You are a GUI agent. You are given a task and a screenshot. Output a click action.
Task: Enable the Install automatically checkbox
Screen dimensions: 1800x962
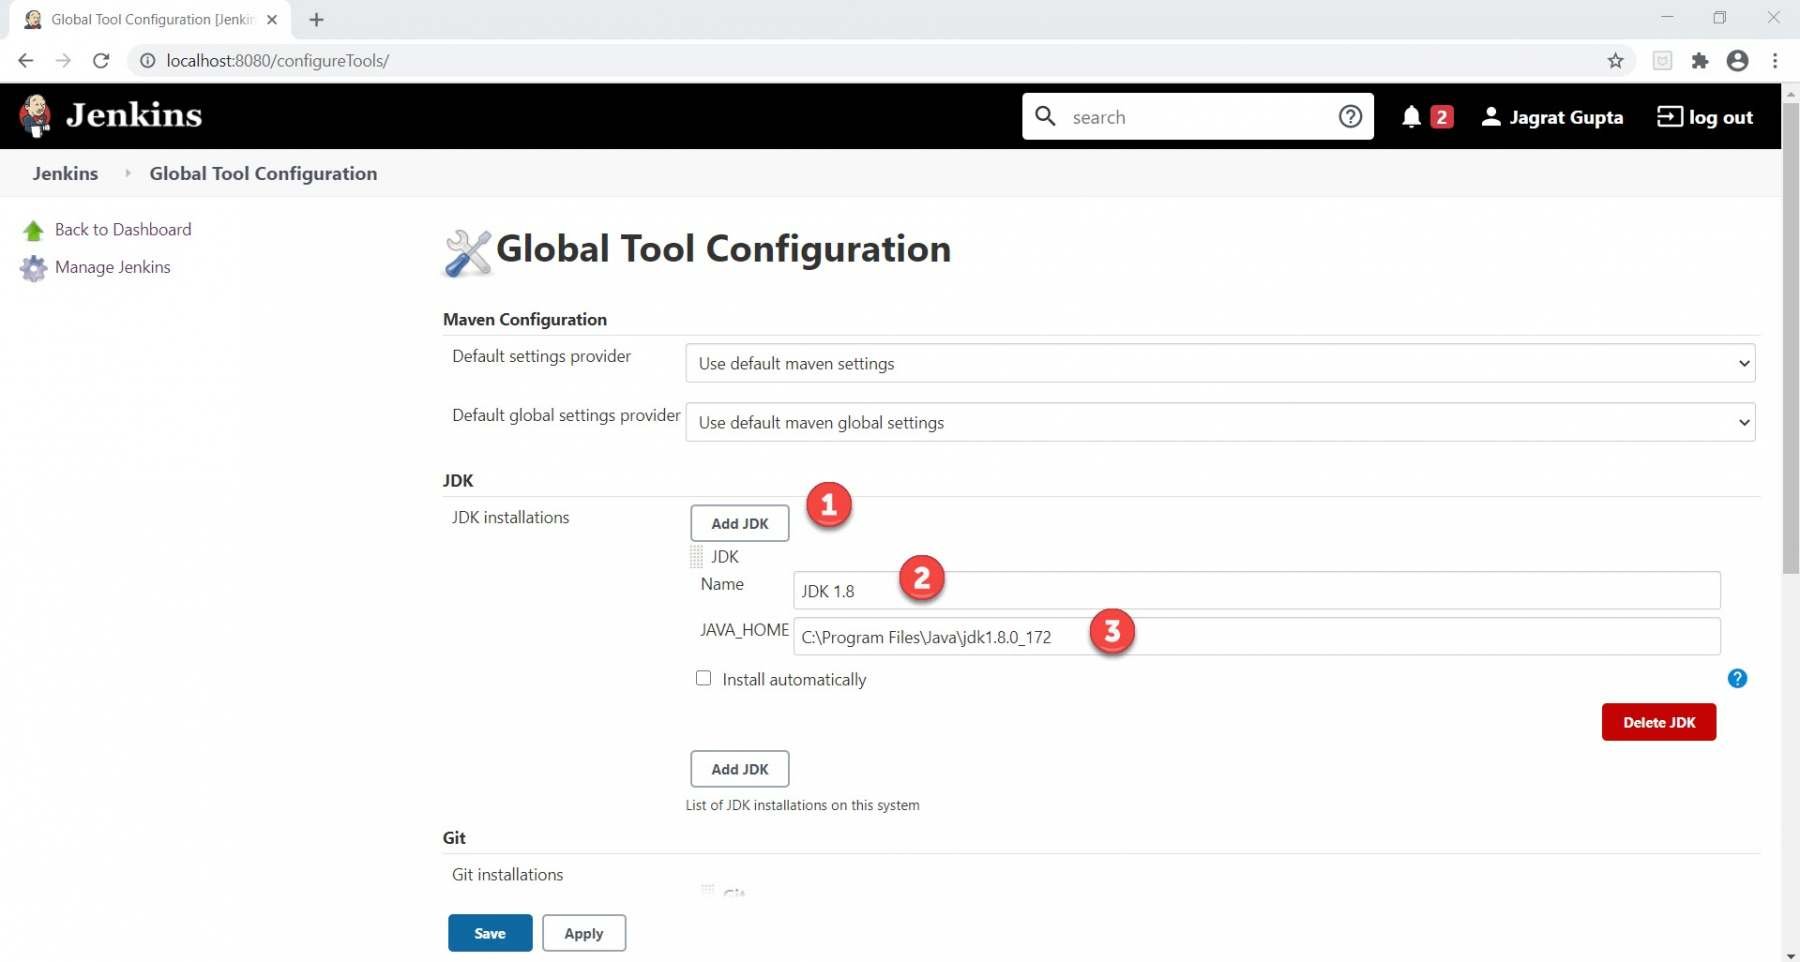704,678
